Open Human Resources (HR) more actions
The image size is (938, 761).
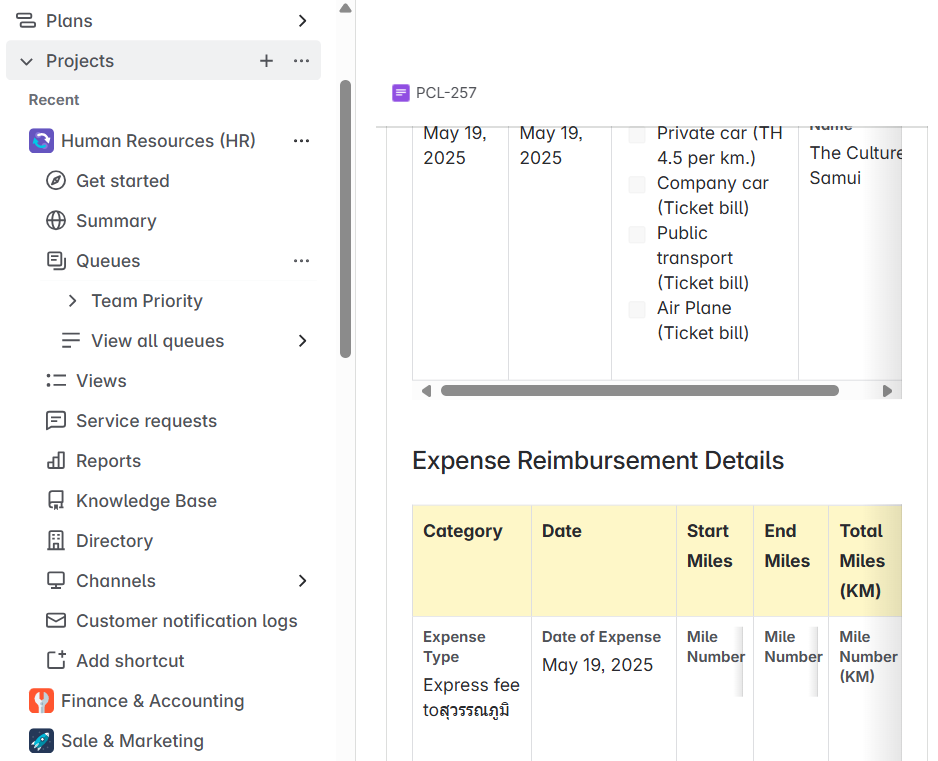coord(302,141)
